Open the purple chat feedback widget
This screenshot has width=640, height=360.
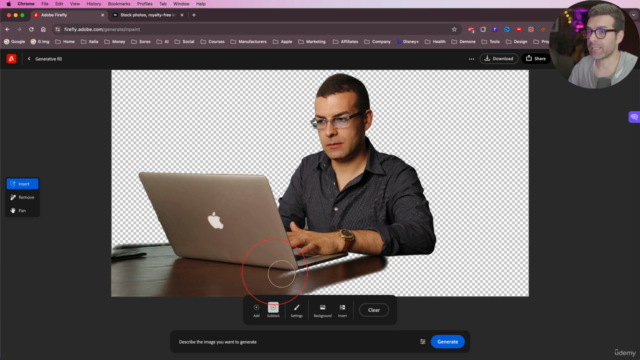(x=634, y=117)
